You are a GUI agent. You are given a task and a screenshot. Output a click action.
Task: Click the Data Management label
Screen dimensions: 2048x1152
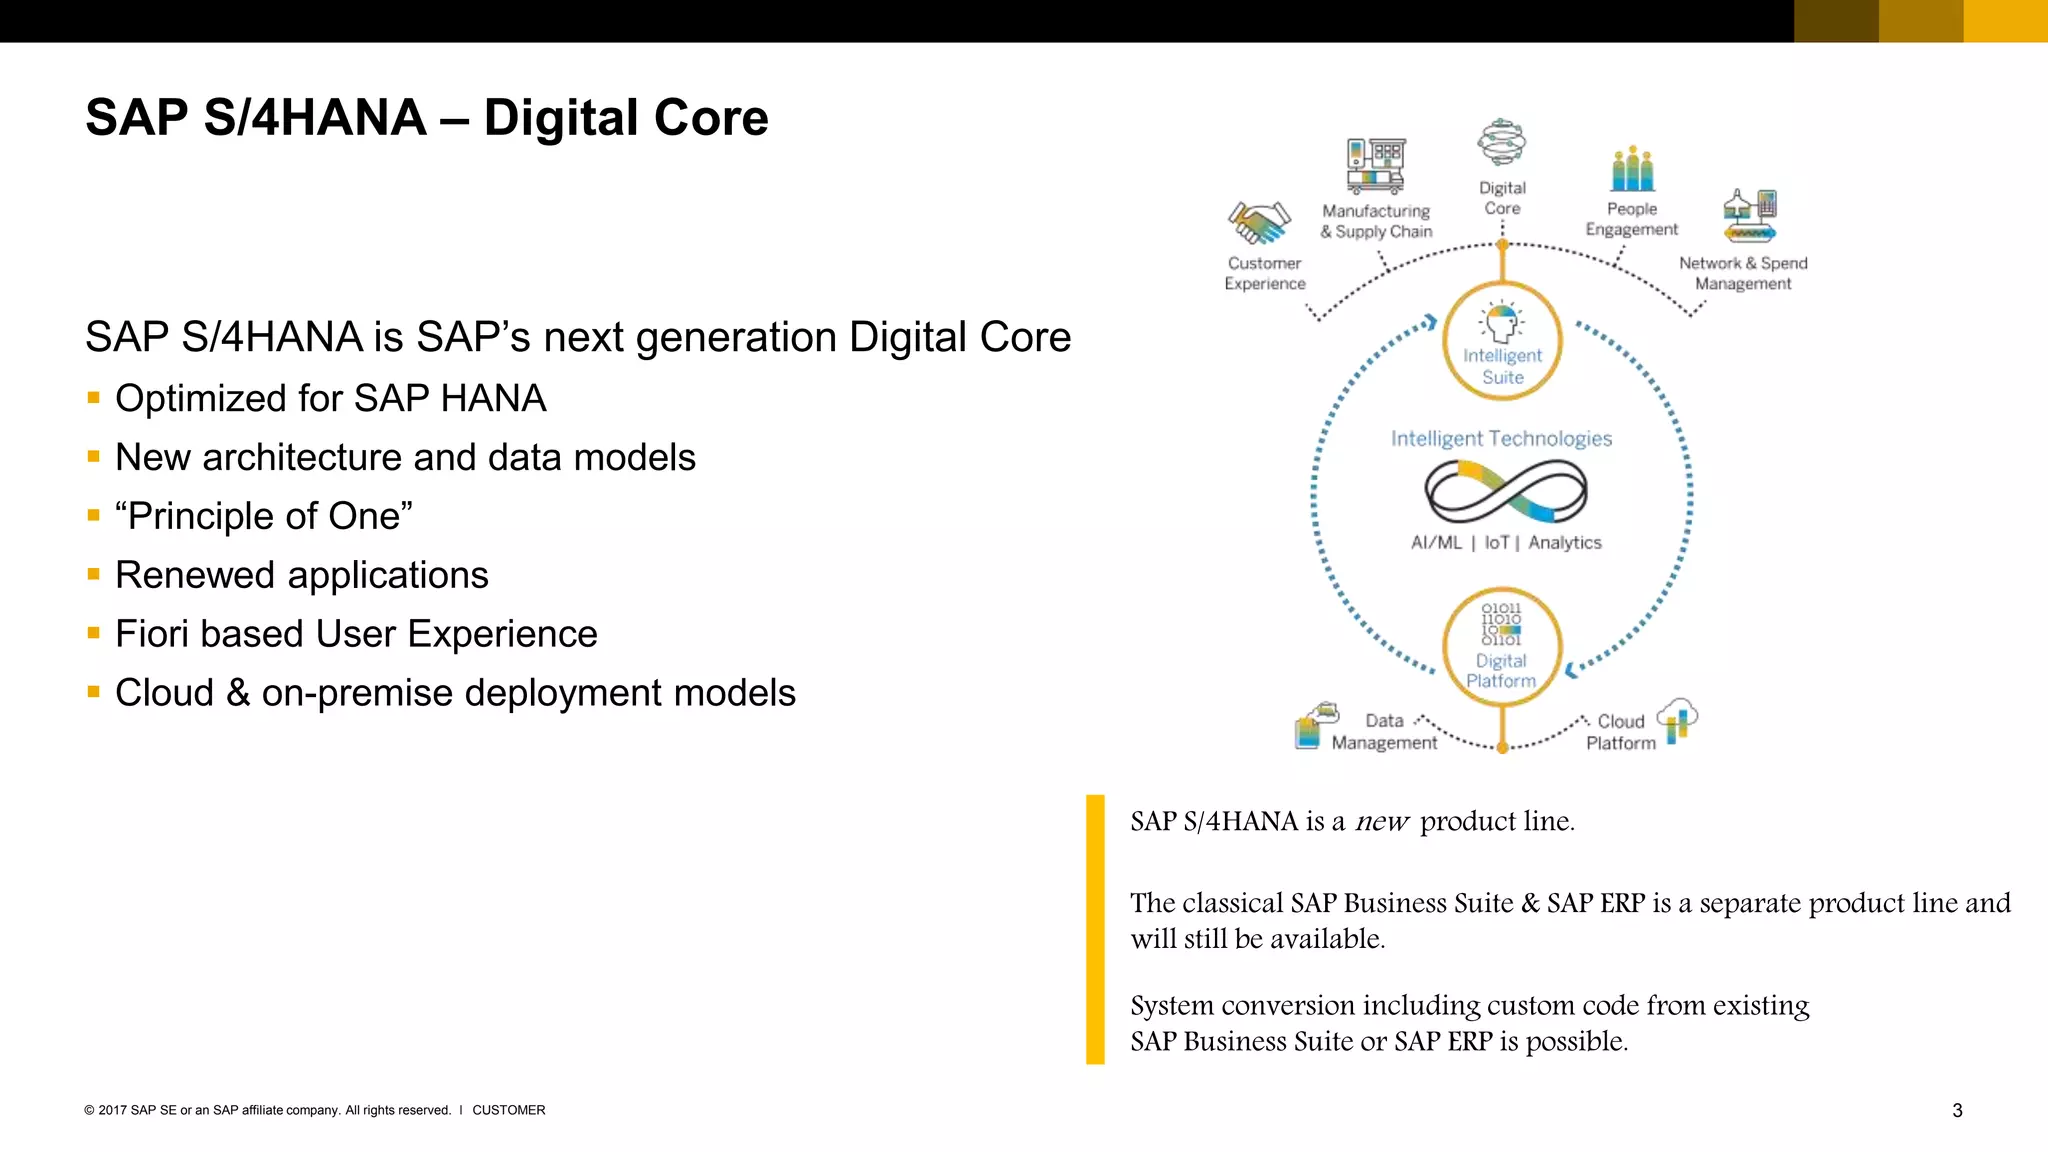coord(1384,731)
